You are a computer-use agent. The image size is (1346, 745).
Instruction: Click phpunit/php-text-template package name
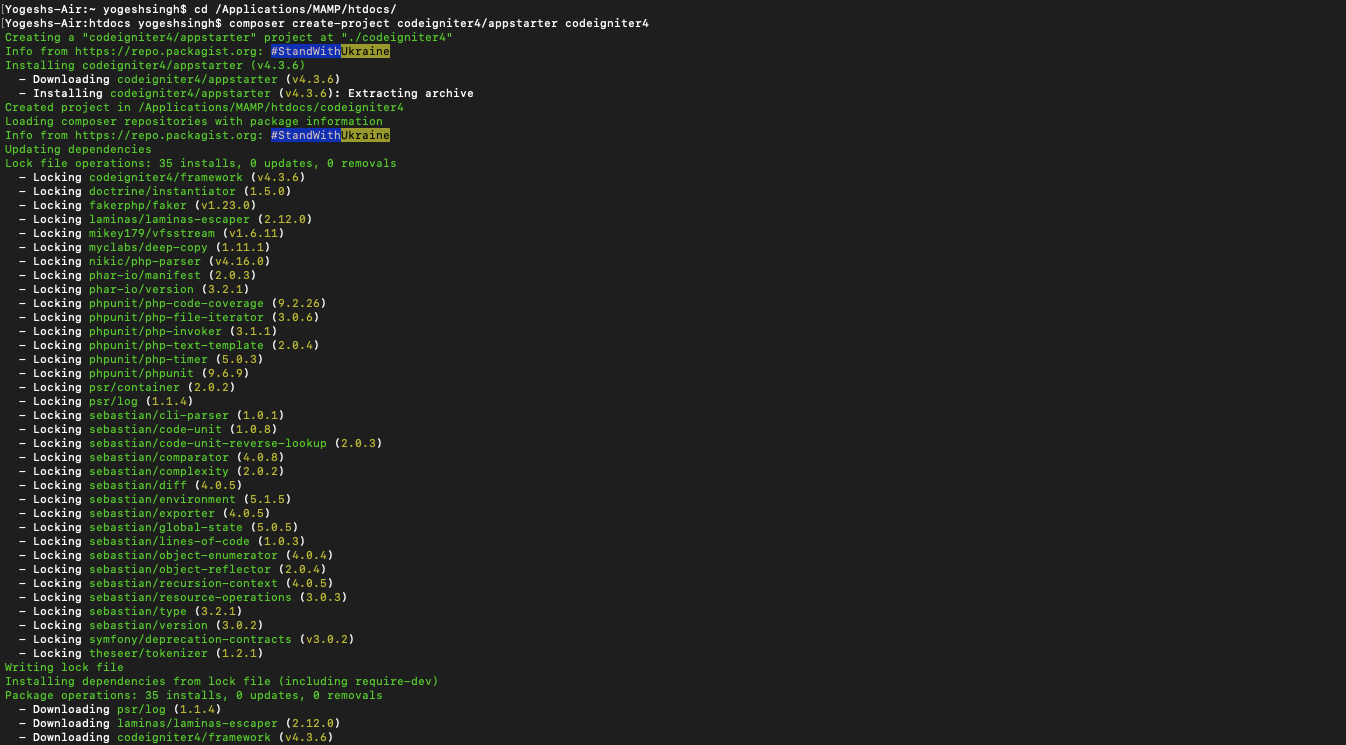pyautogui.click(x=177, y=345)
